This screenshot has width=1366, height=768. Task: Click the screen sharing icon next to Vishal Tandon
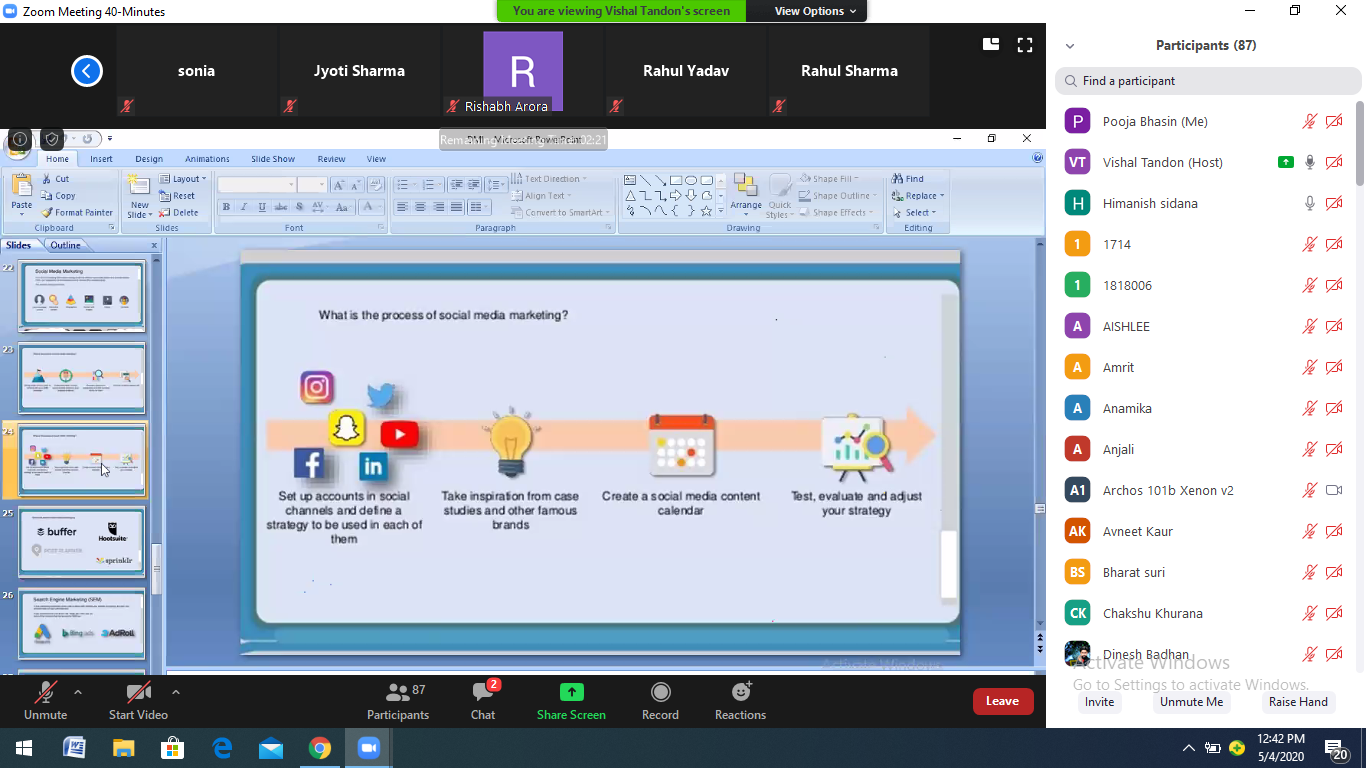(1286, 162)
